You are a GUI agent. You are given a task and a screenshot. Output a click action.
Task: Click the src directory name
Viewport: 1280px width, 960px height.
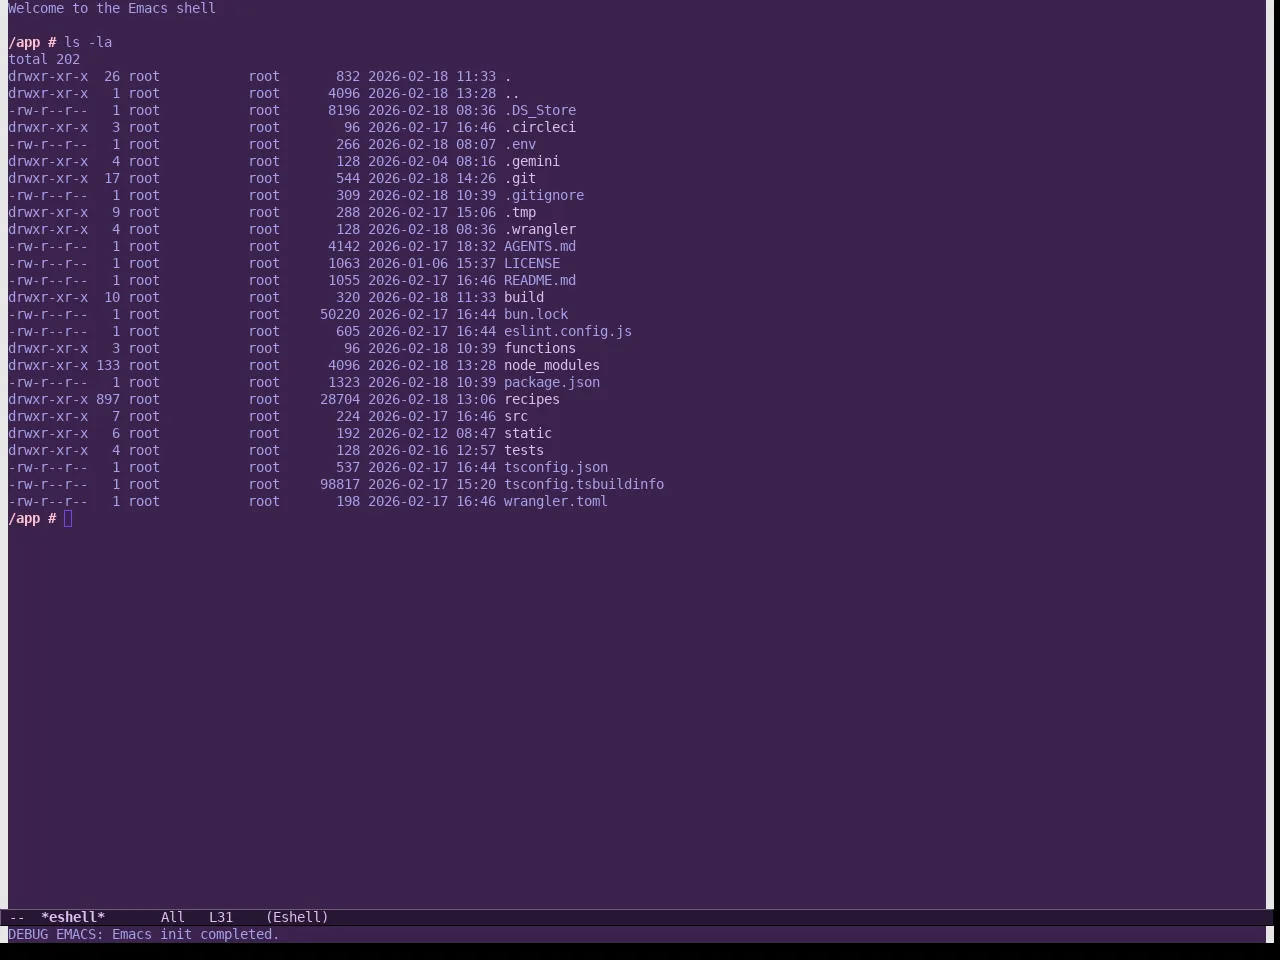516,416
